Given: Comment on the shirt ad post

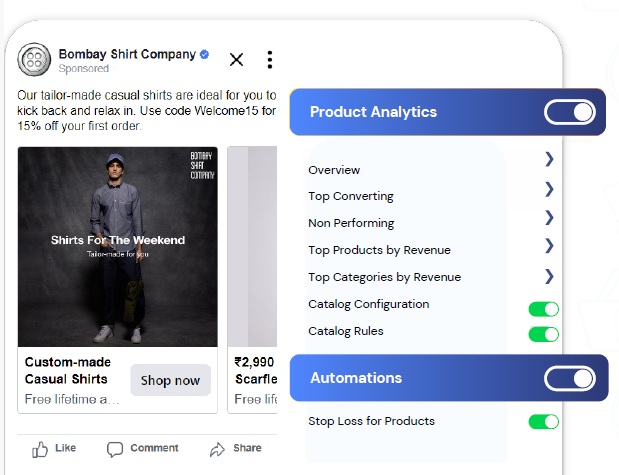Looking at the screenshot, I should pos(142,449).
